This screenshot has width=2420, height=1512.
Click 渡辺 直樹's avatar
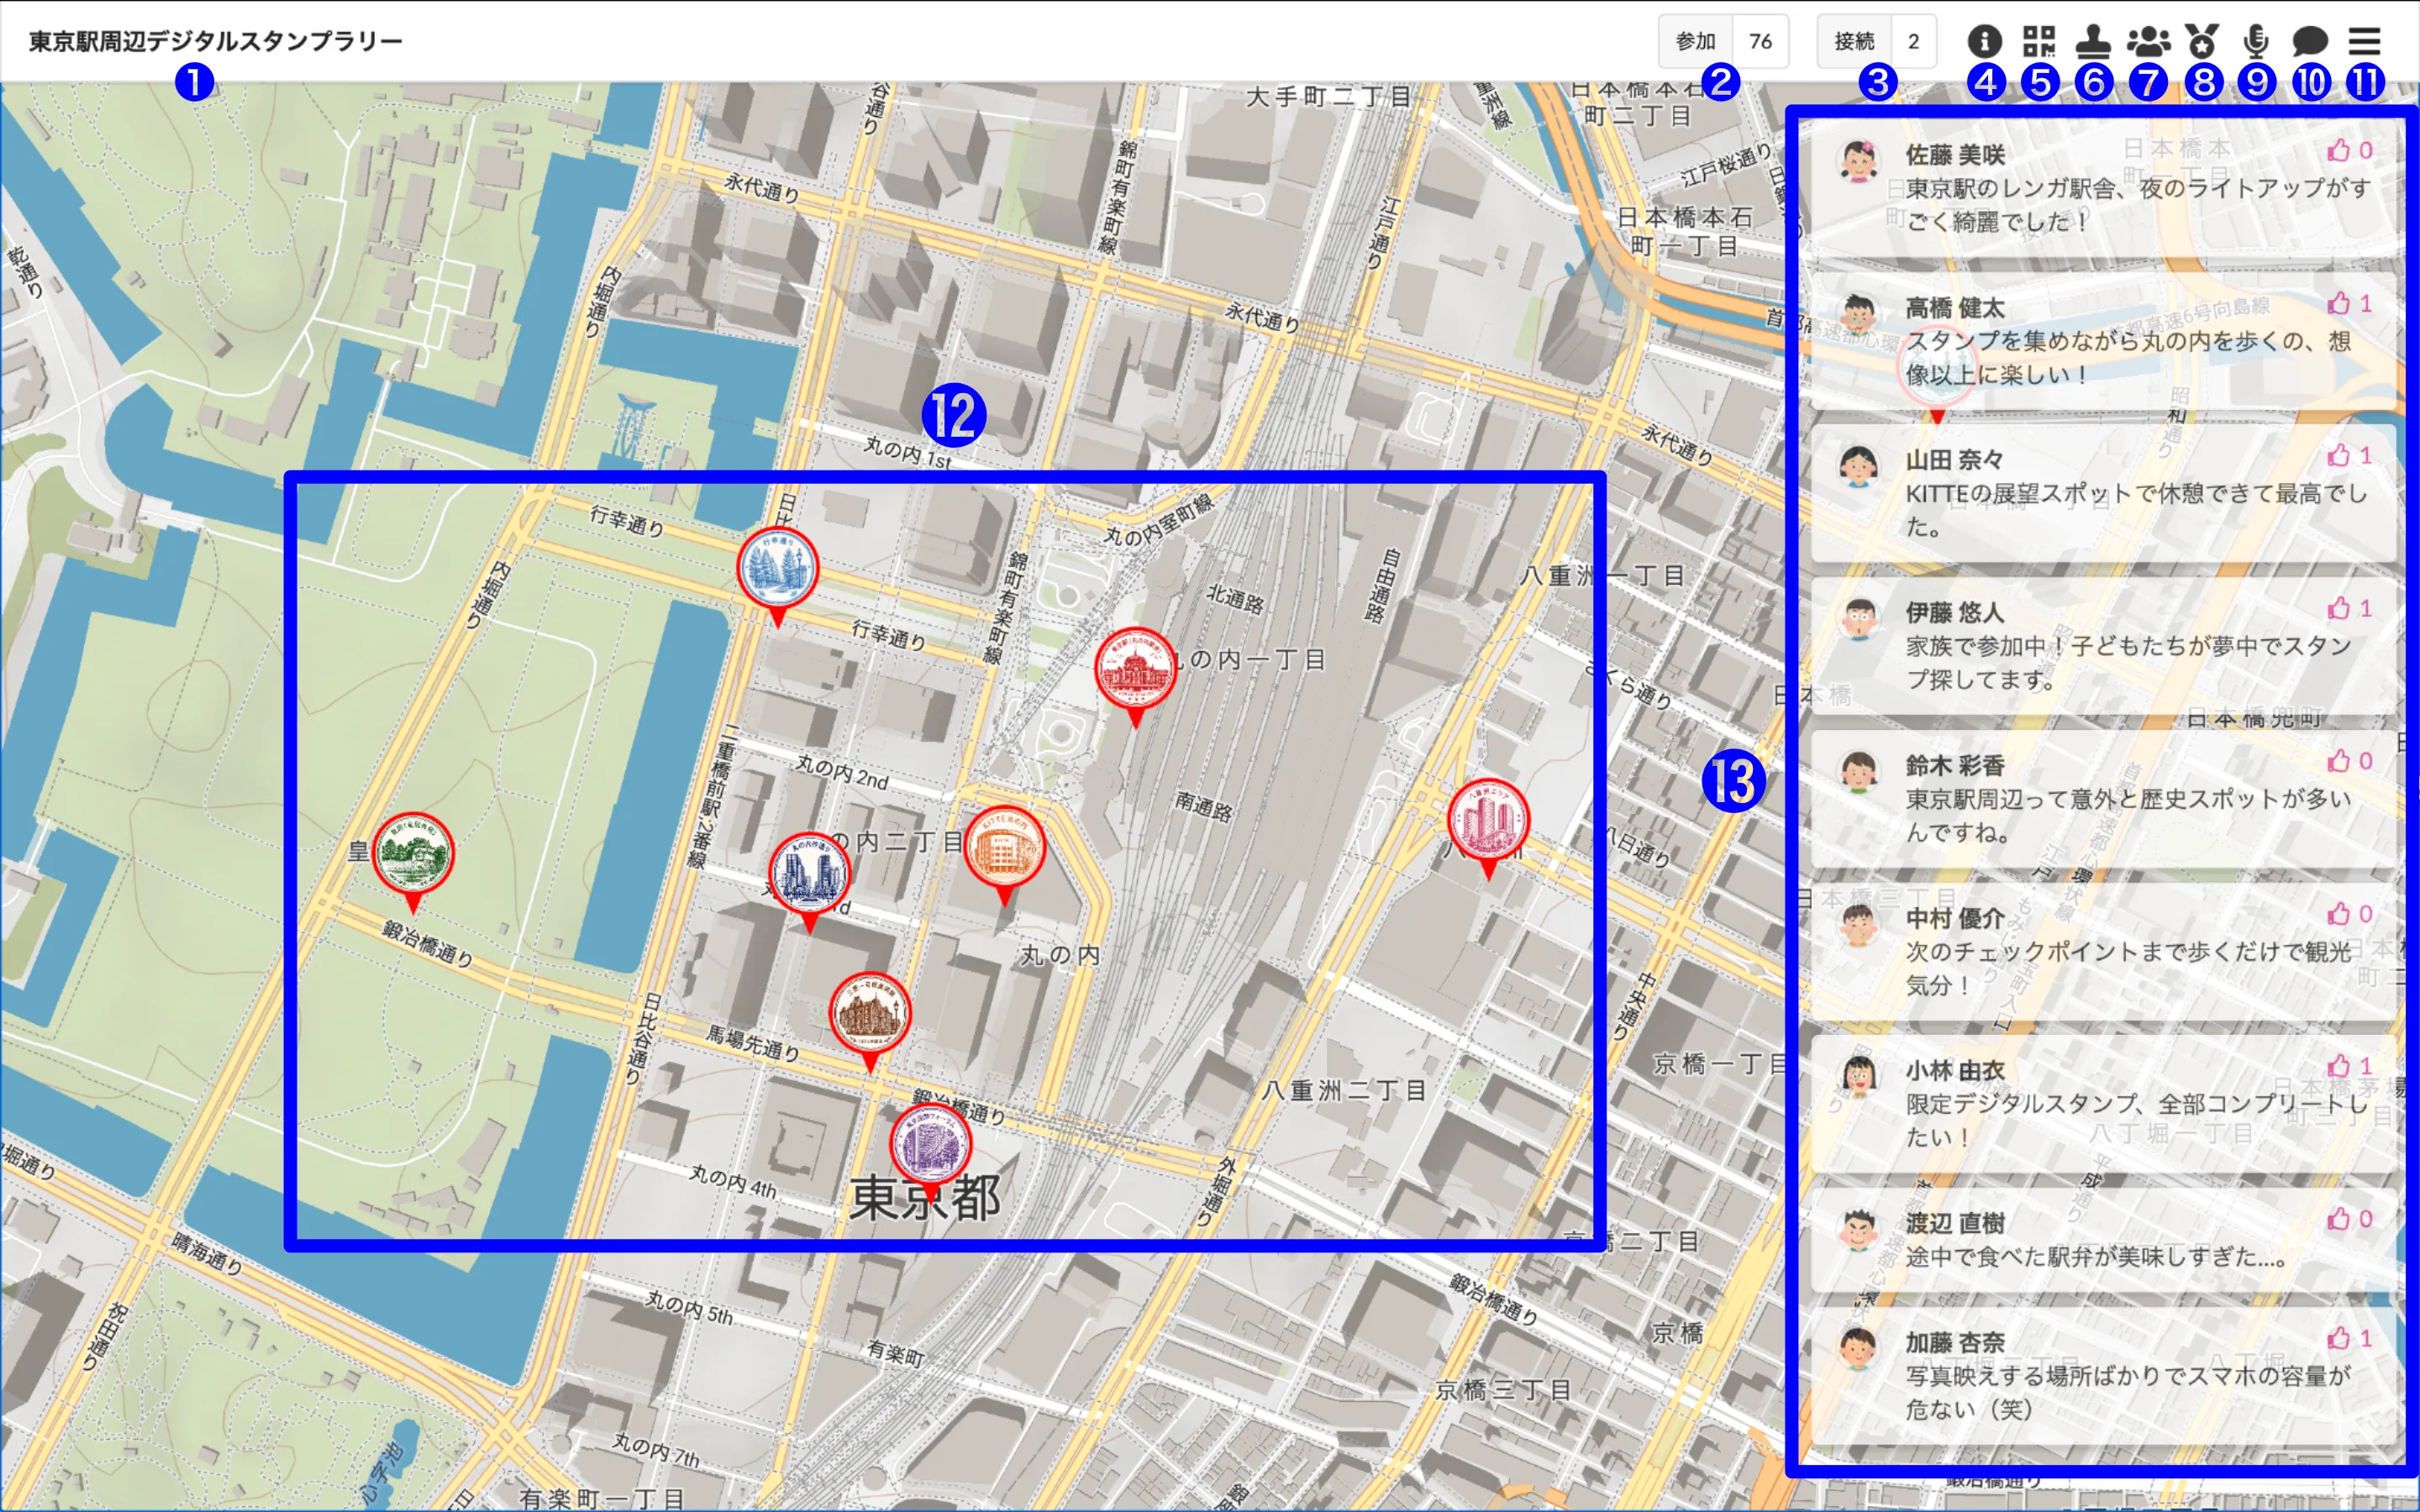coord(1859,1230)
